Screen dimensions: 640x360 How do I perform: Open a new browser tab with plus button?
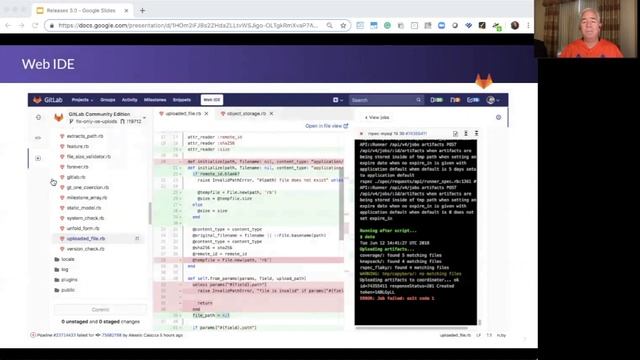tap(142, 11)
